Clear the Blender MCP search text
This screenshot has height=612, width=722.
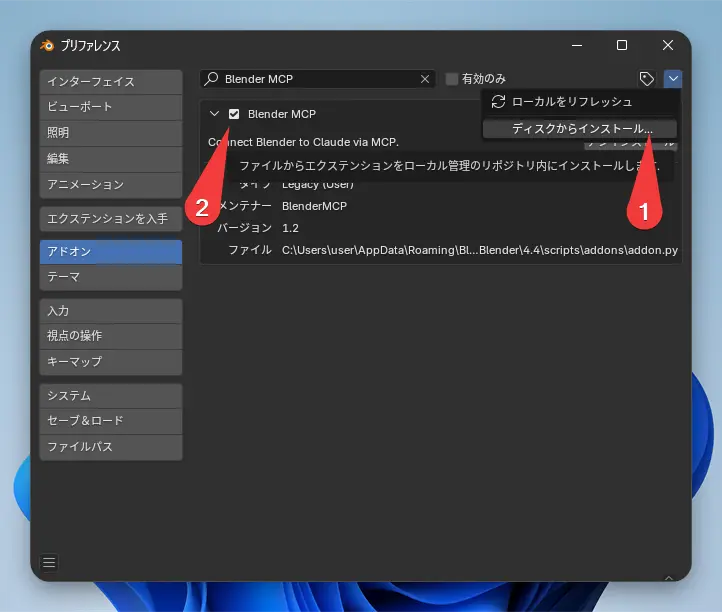(425, 79)
